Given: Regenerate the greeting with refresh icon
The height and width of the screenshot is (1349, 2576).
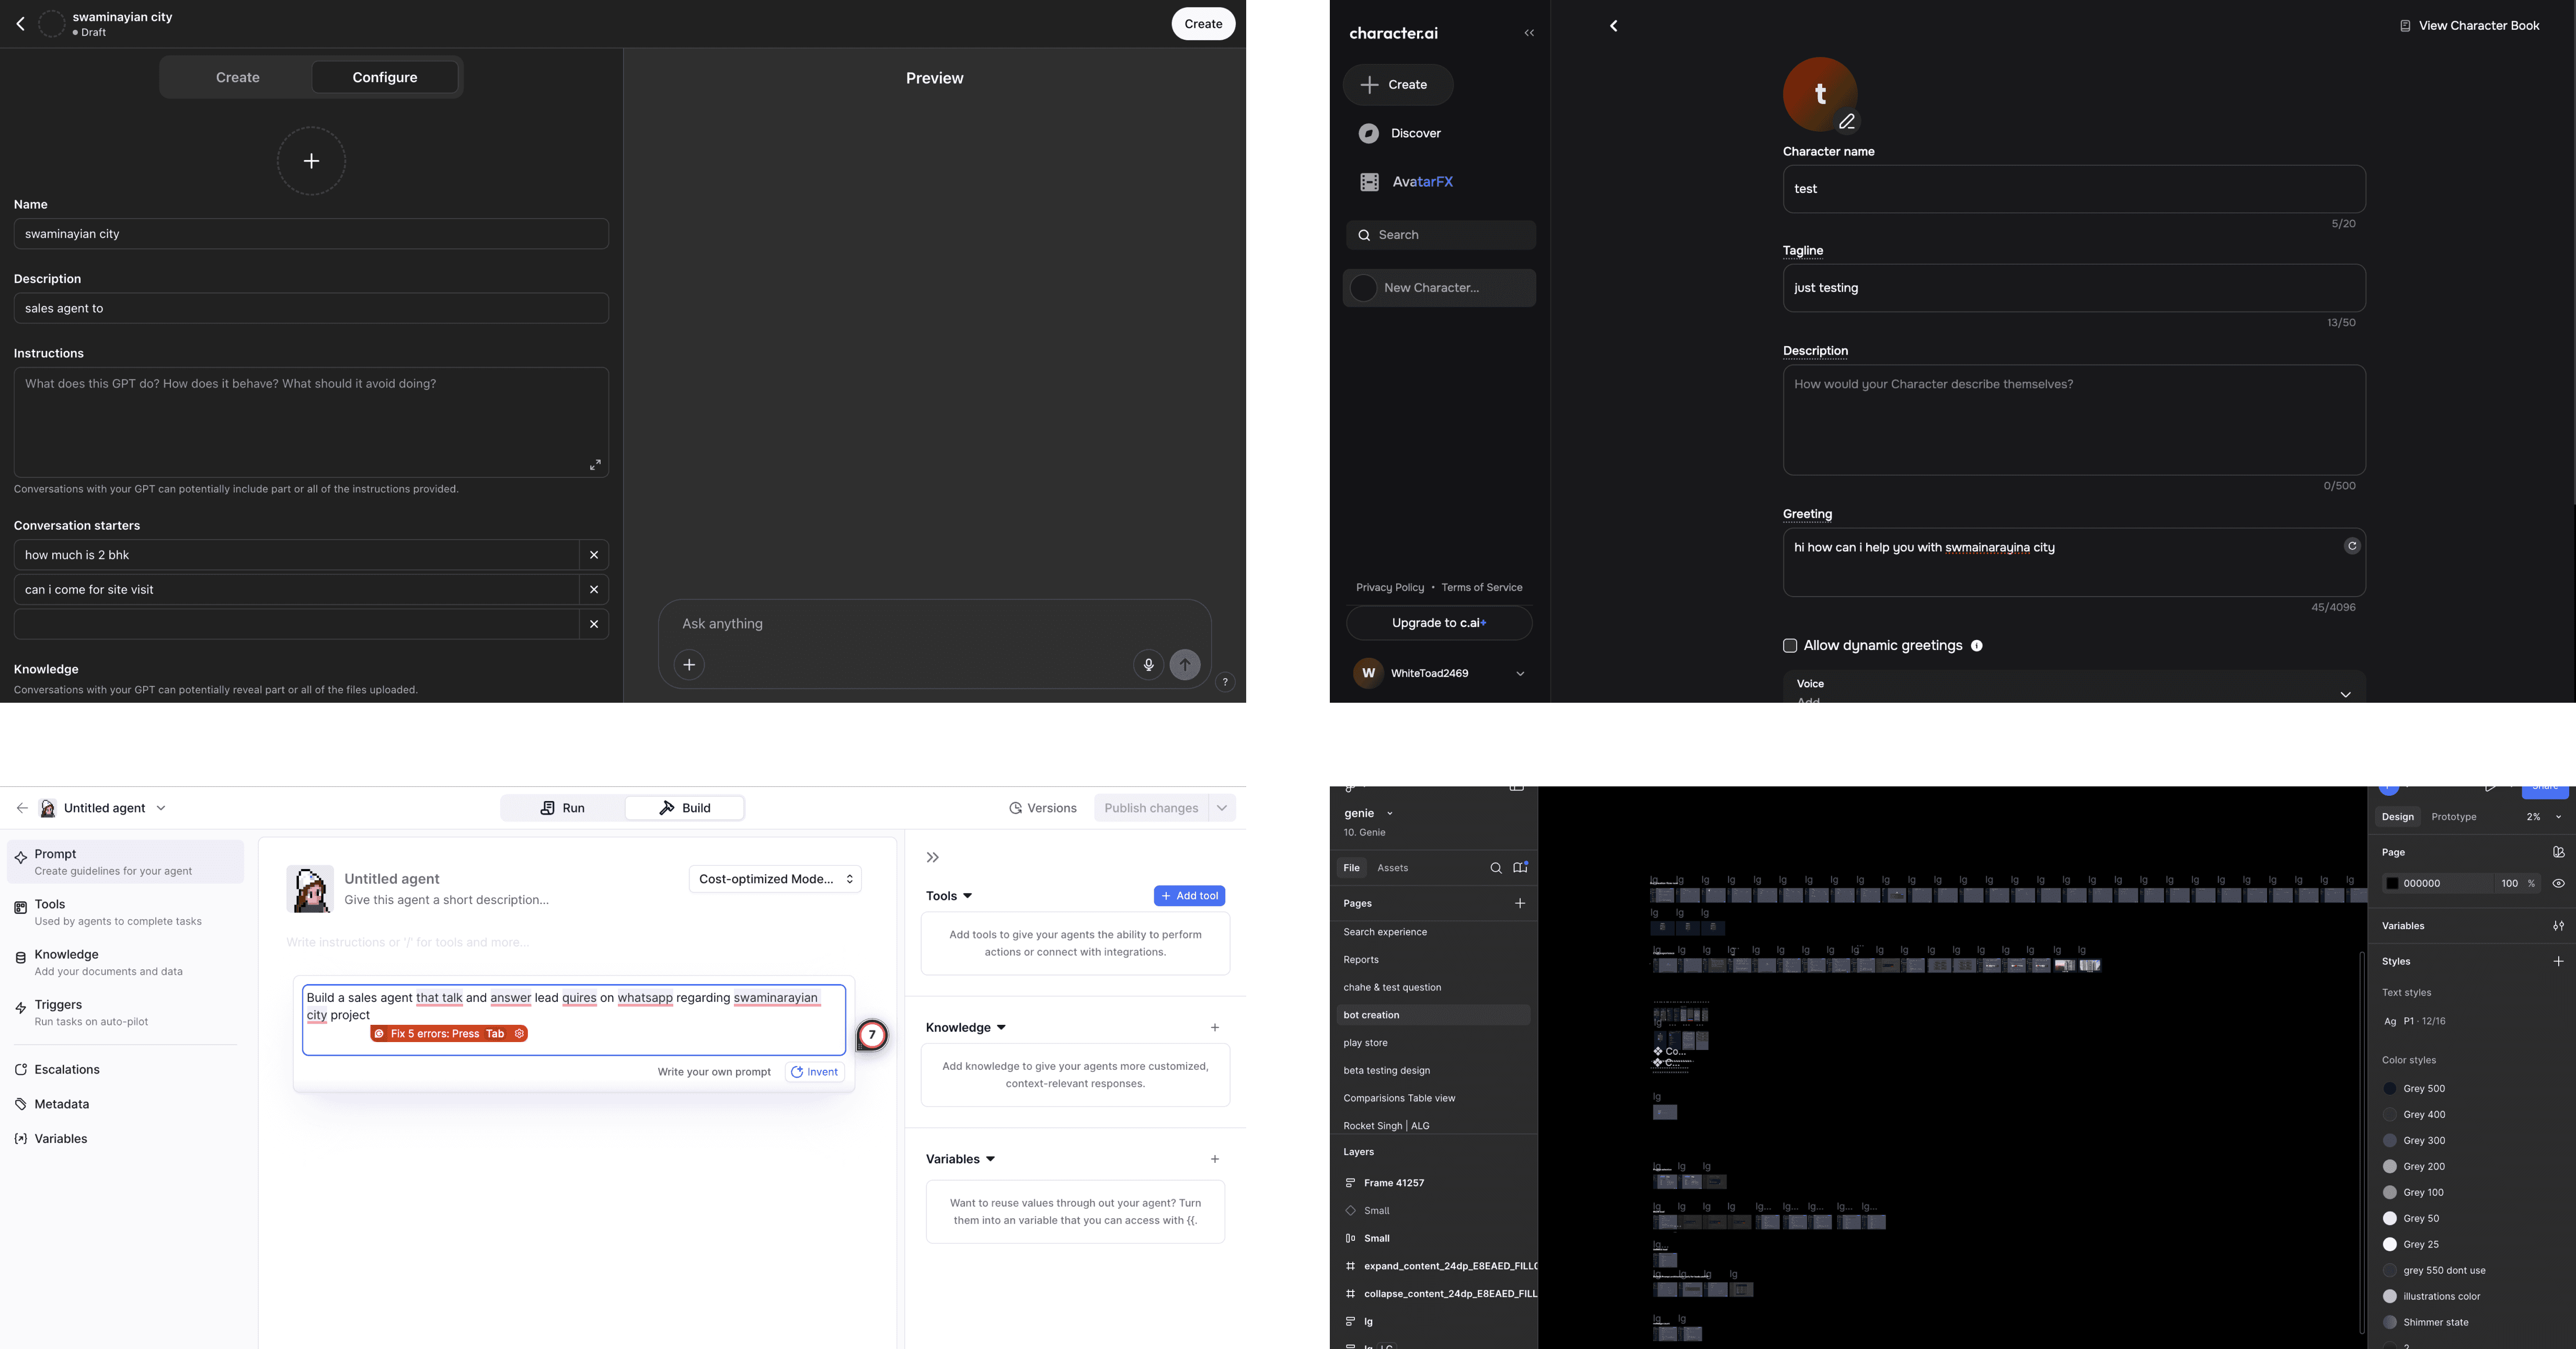Looking at the screenshot, I should (2352, 546).
